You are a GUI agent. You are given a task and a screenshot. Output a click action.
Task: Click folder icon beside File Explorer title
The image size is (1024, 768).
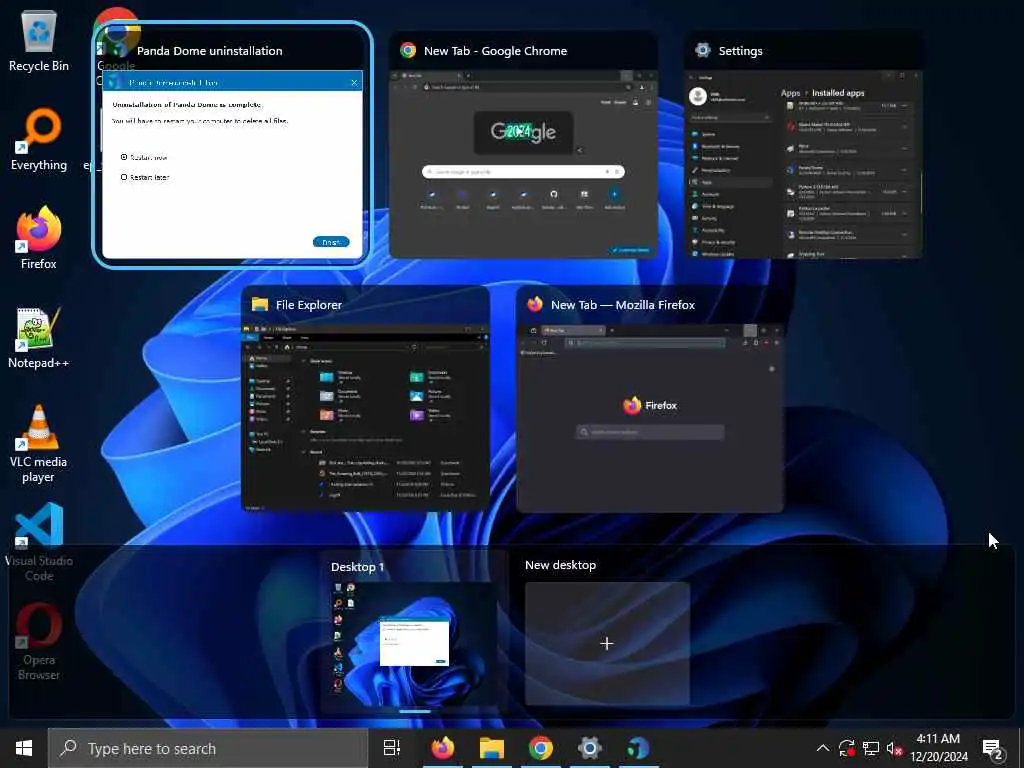coord(260,304)
